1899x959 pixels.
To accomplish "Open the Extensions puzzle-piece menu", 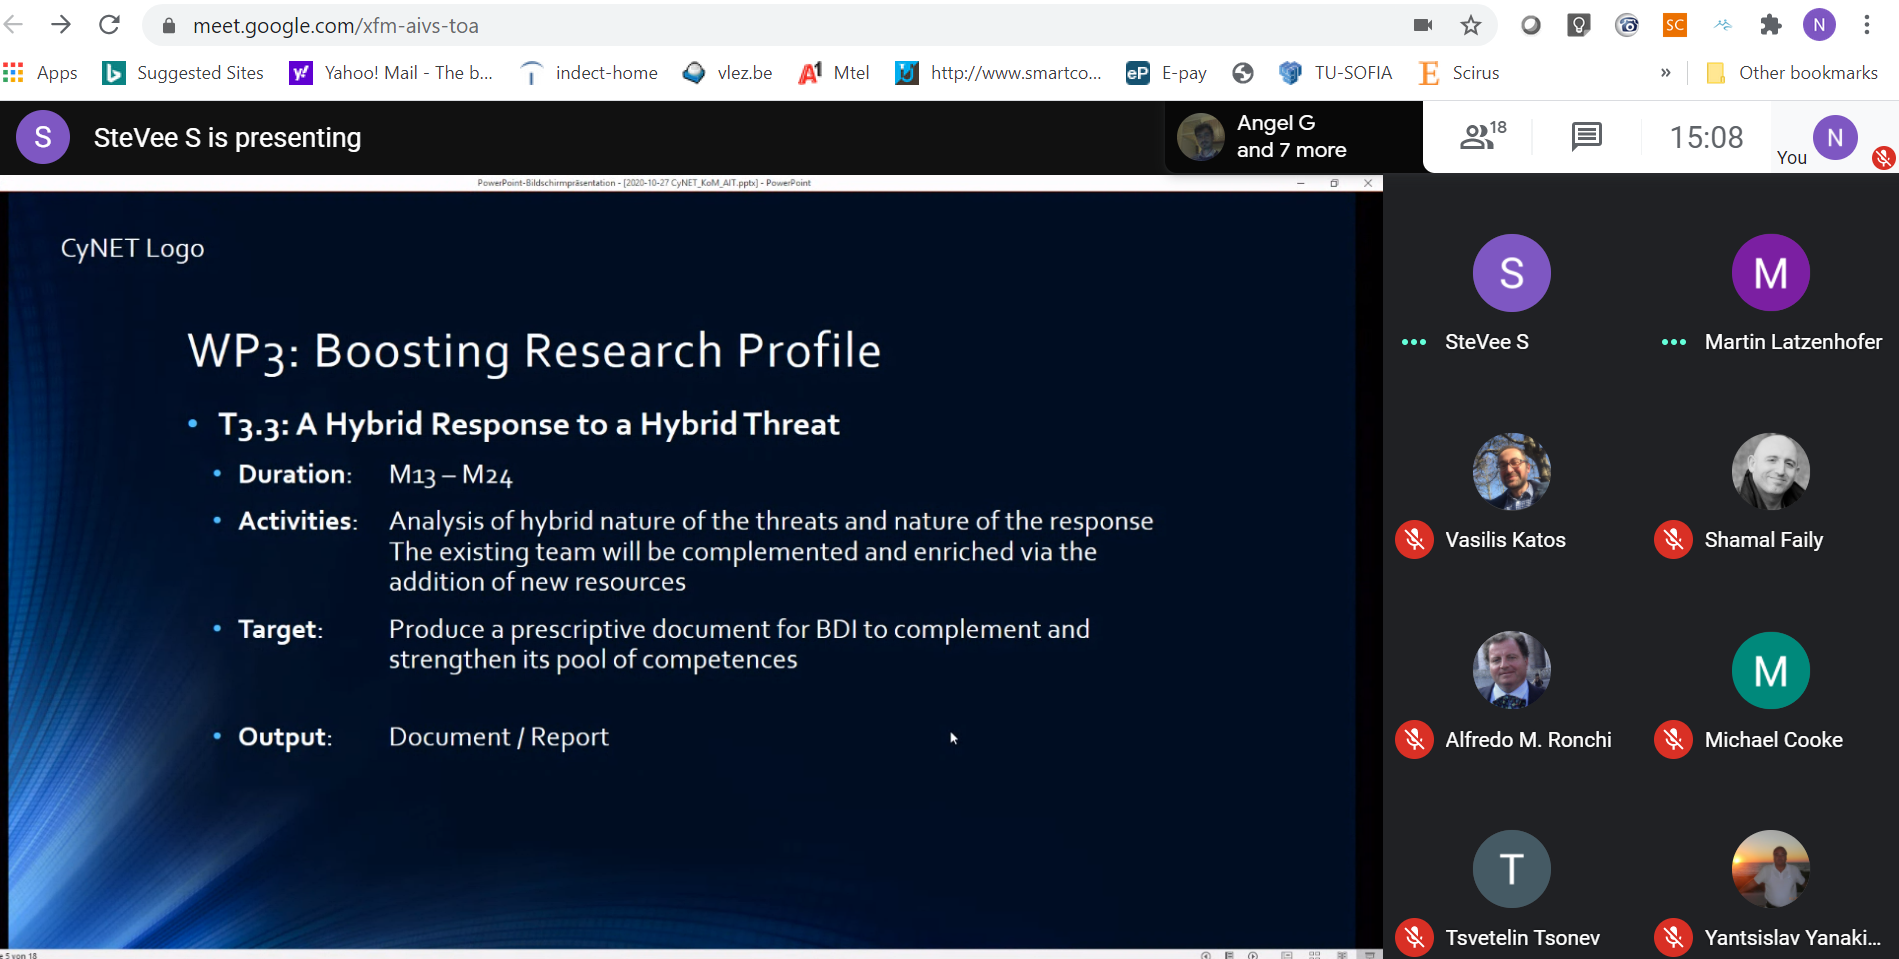I will (1771, 25).
